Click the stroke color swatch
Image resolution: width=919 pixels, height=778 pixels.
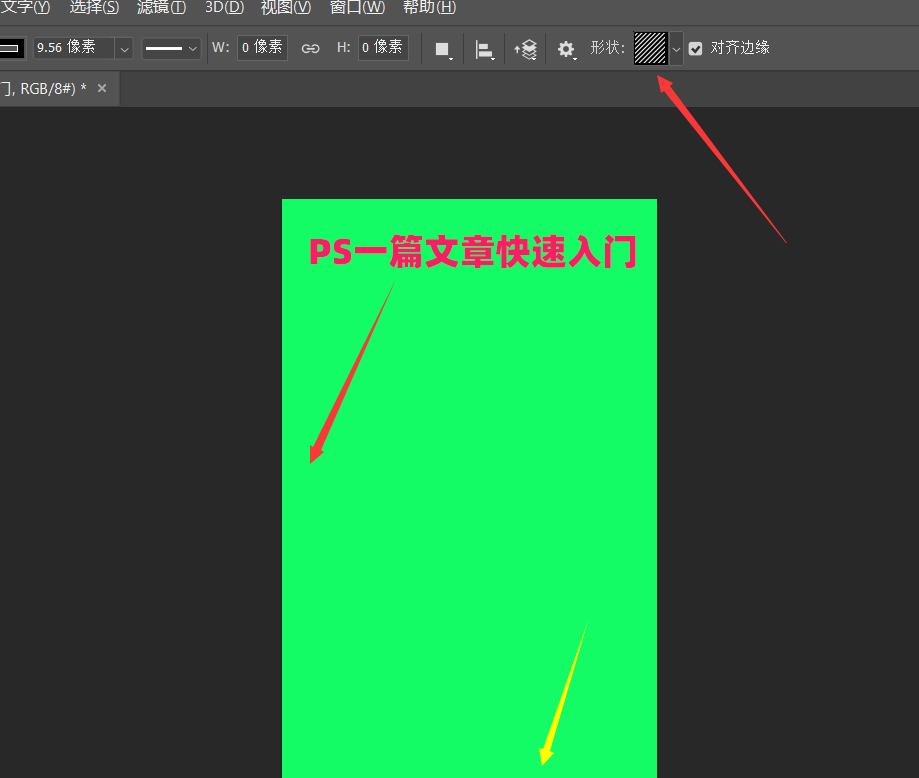(x=12, y=48)
